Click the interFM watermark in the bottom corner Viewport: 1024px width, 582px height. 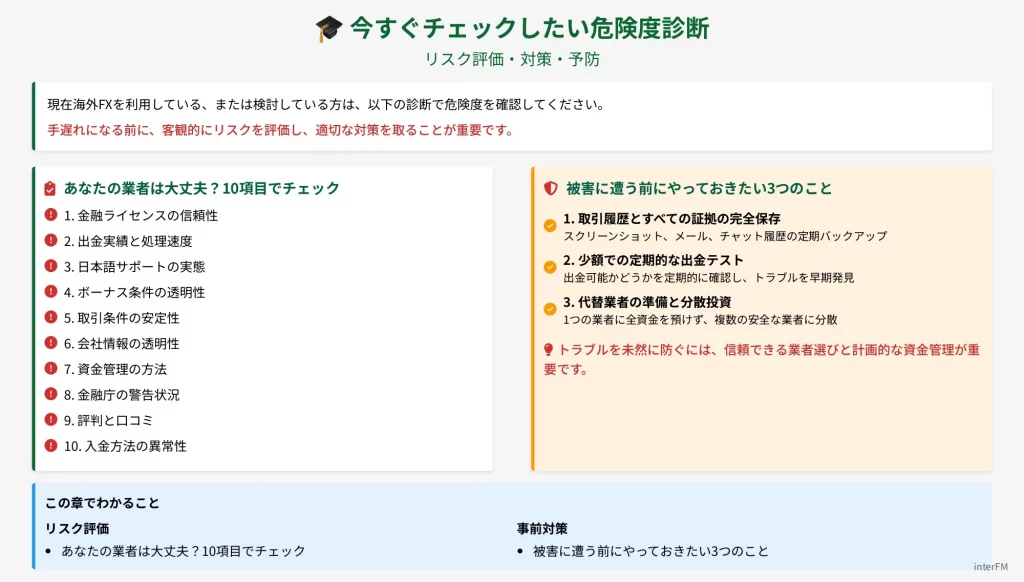point(994,567)
